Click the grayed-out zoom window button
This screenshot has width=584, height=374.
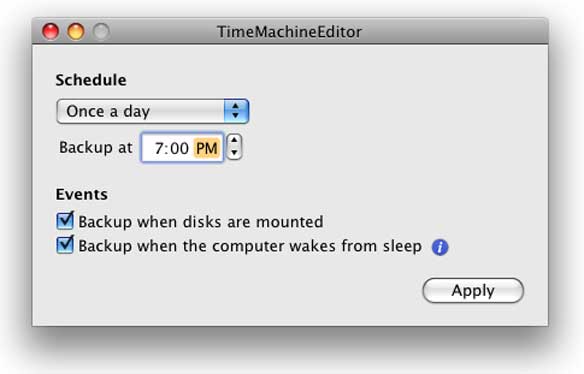101,31
